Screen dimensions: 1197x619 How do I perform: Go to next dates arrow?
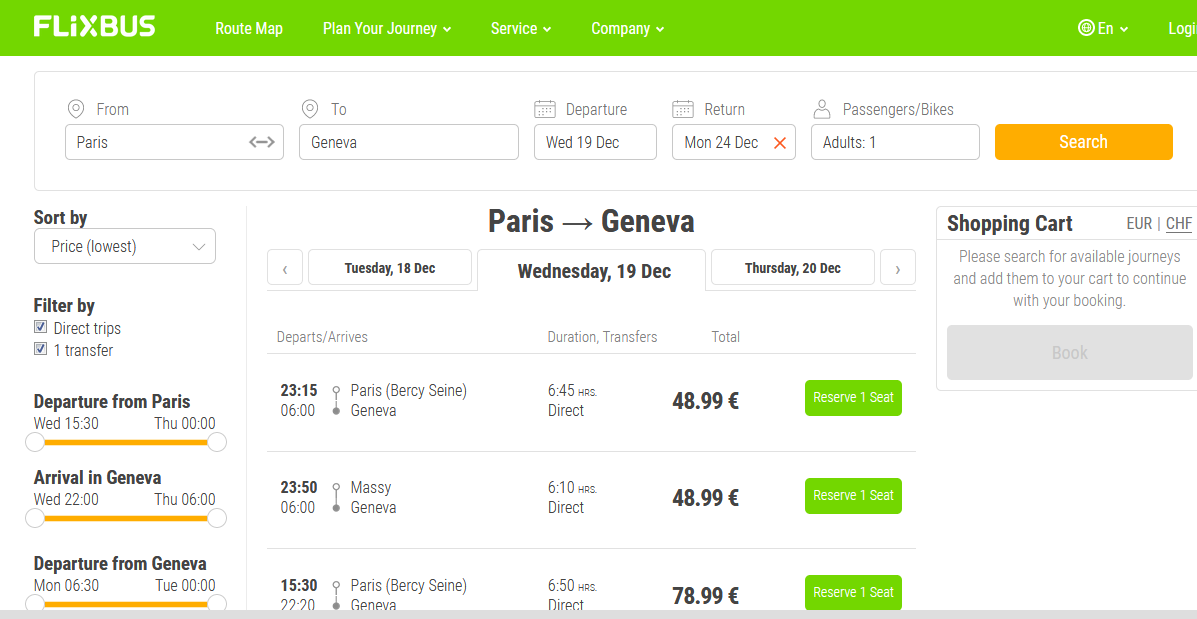pyautogui.click(x=898, y=268)
